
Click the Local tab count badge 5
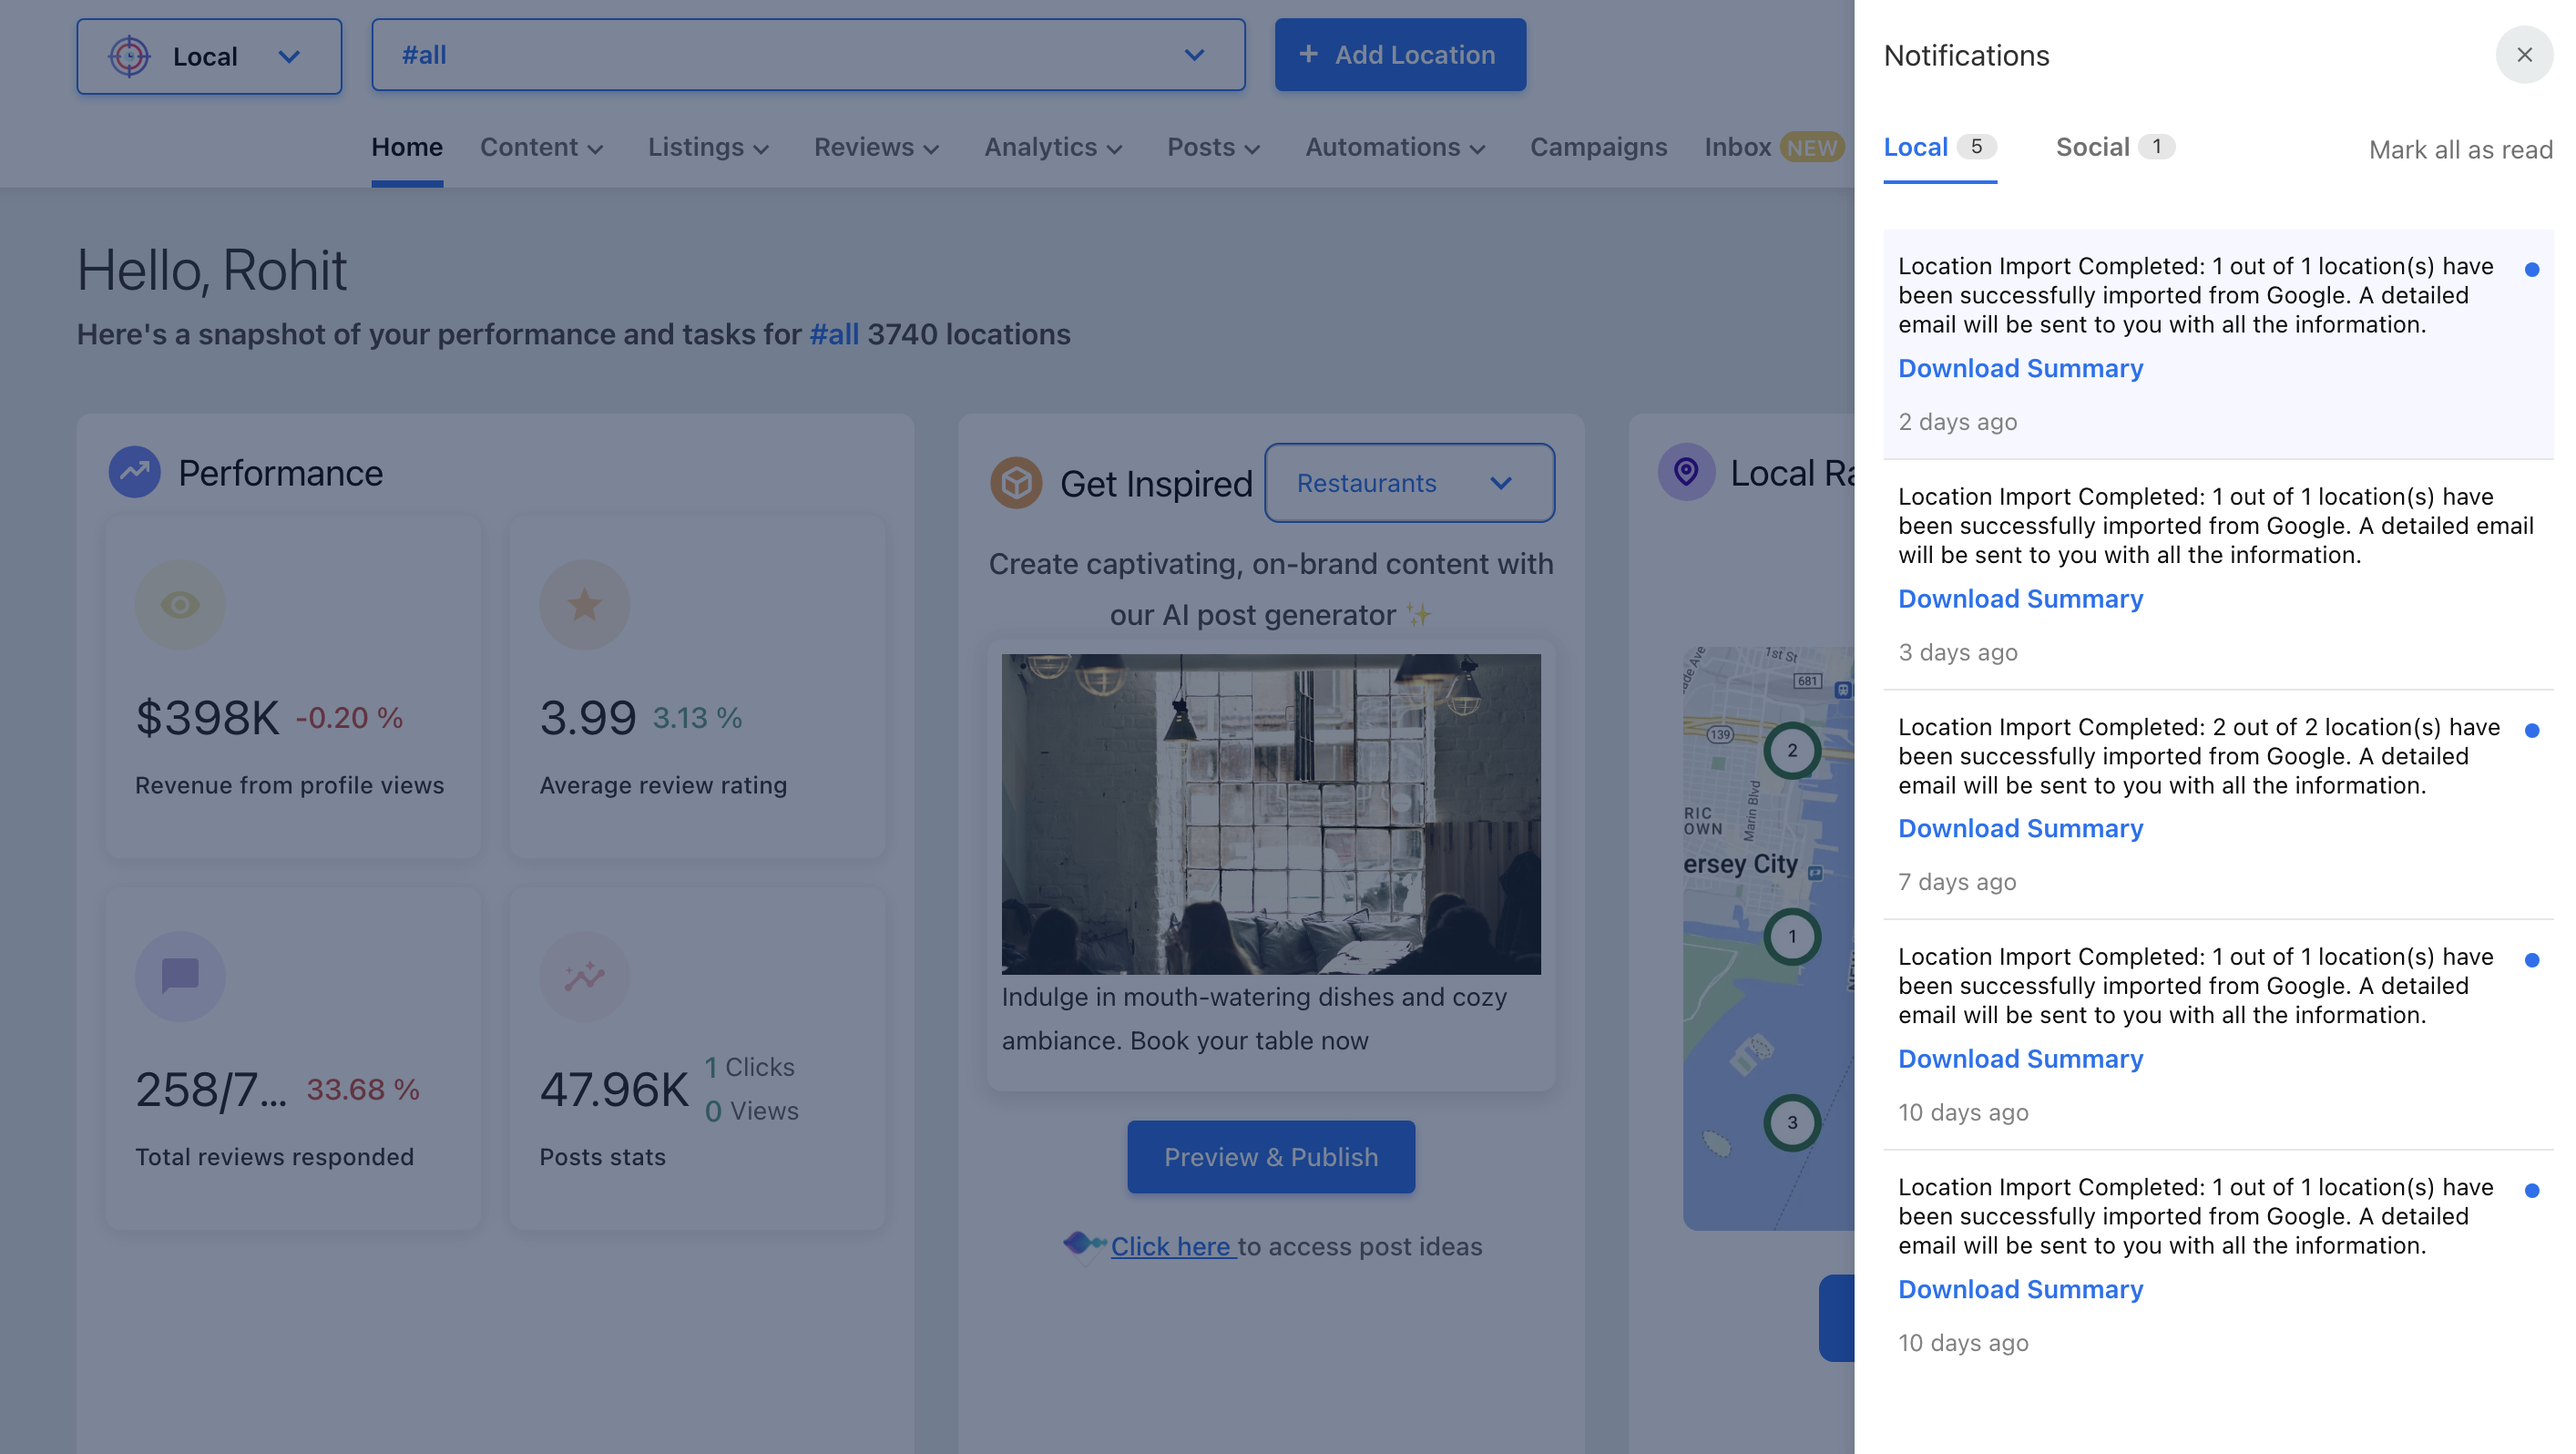click(x=1976, y=146)
